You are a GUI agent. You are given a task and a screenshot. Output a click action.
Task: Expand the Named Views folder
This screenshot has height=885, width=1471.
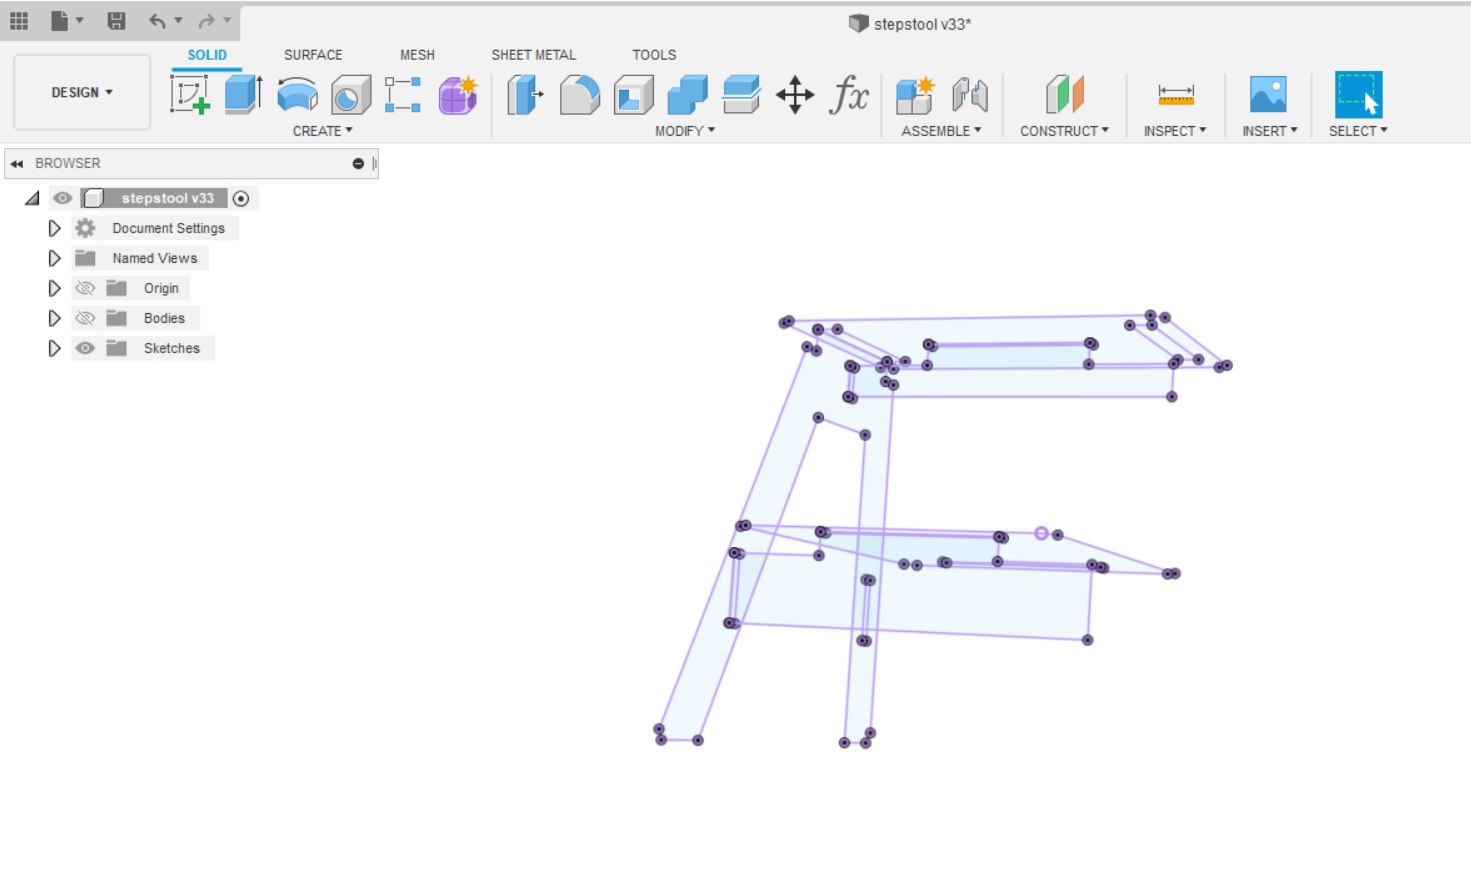[55, 258]
